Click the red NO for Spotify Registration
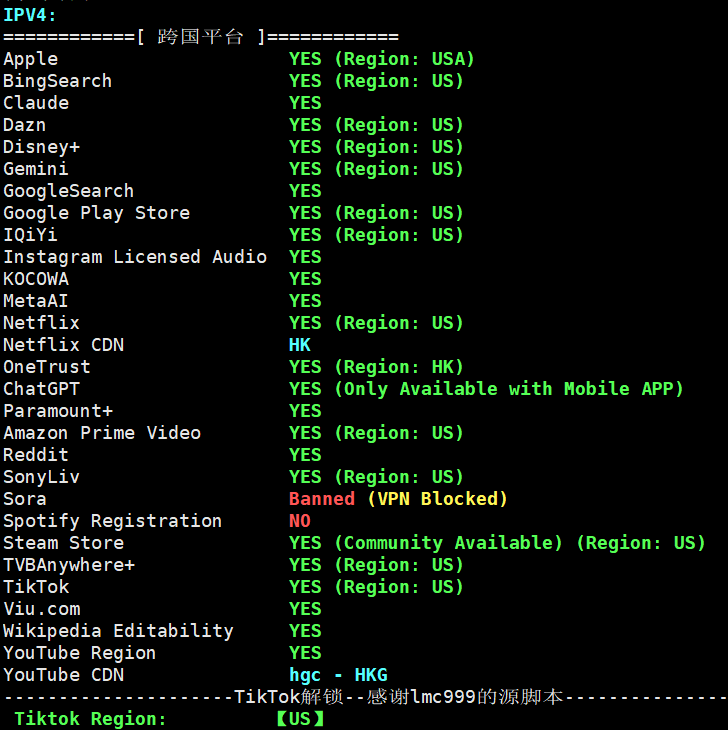Viewport: 728px width, 730px height. coord(300,521)
